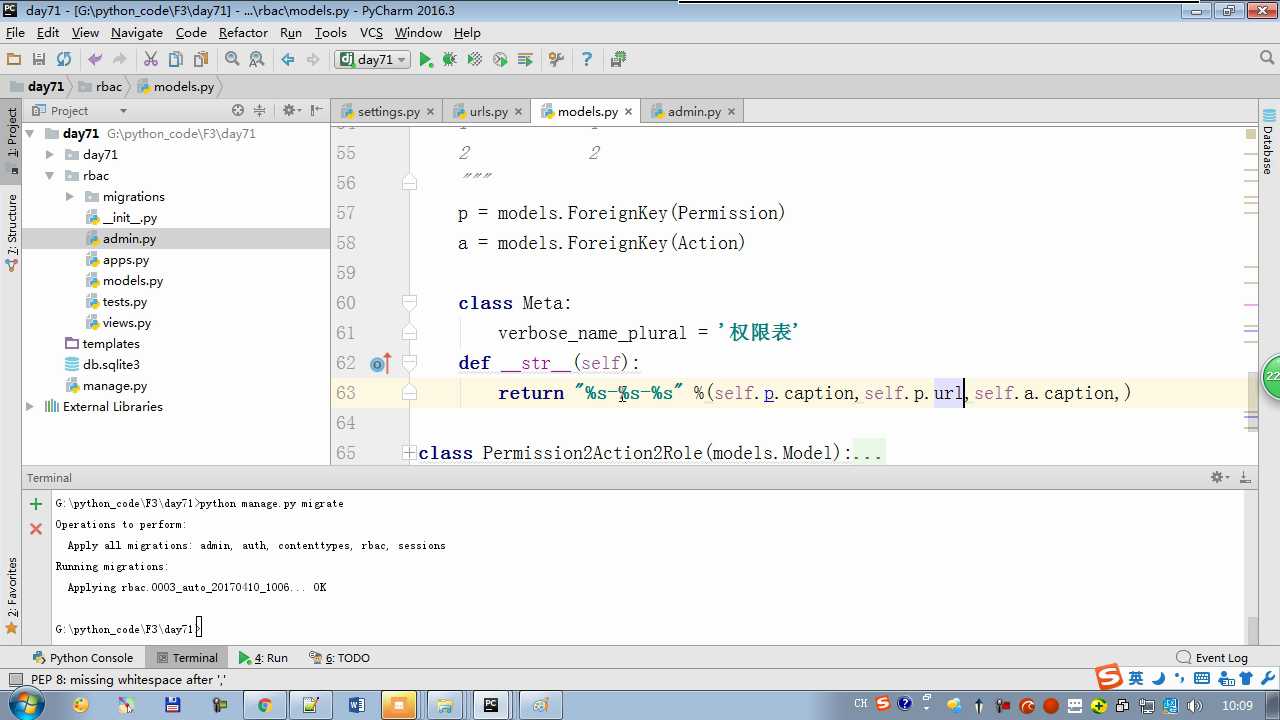Toggle the Database side panel

(x=1267, y=141)
